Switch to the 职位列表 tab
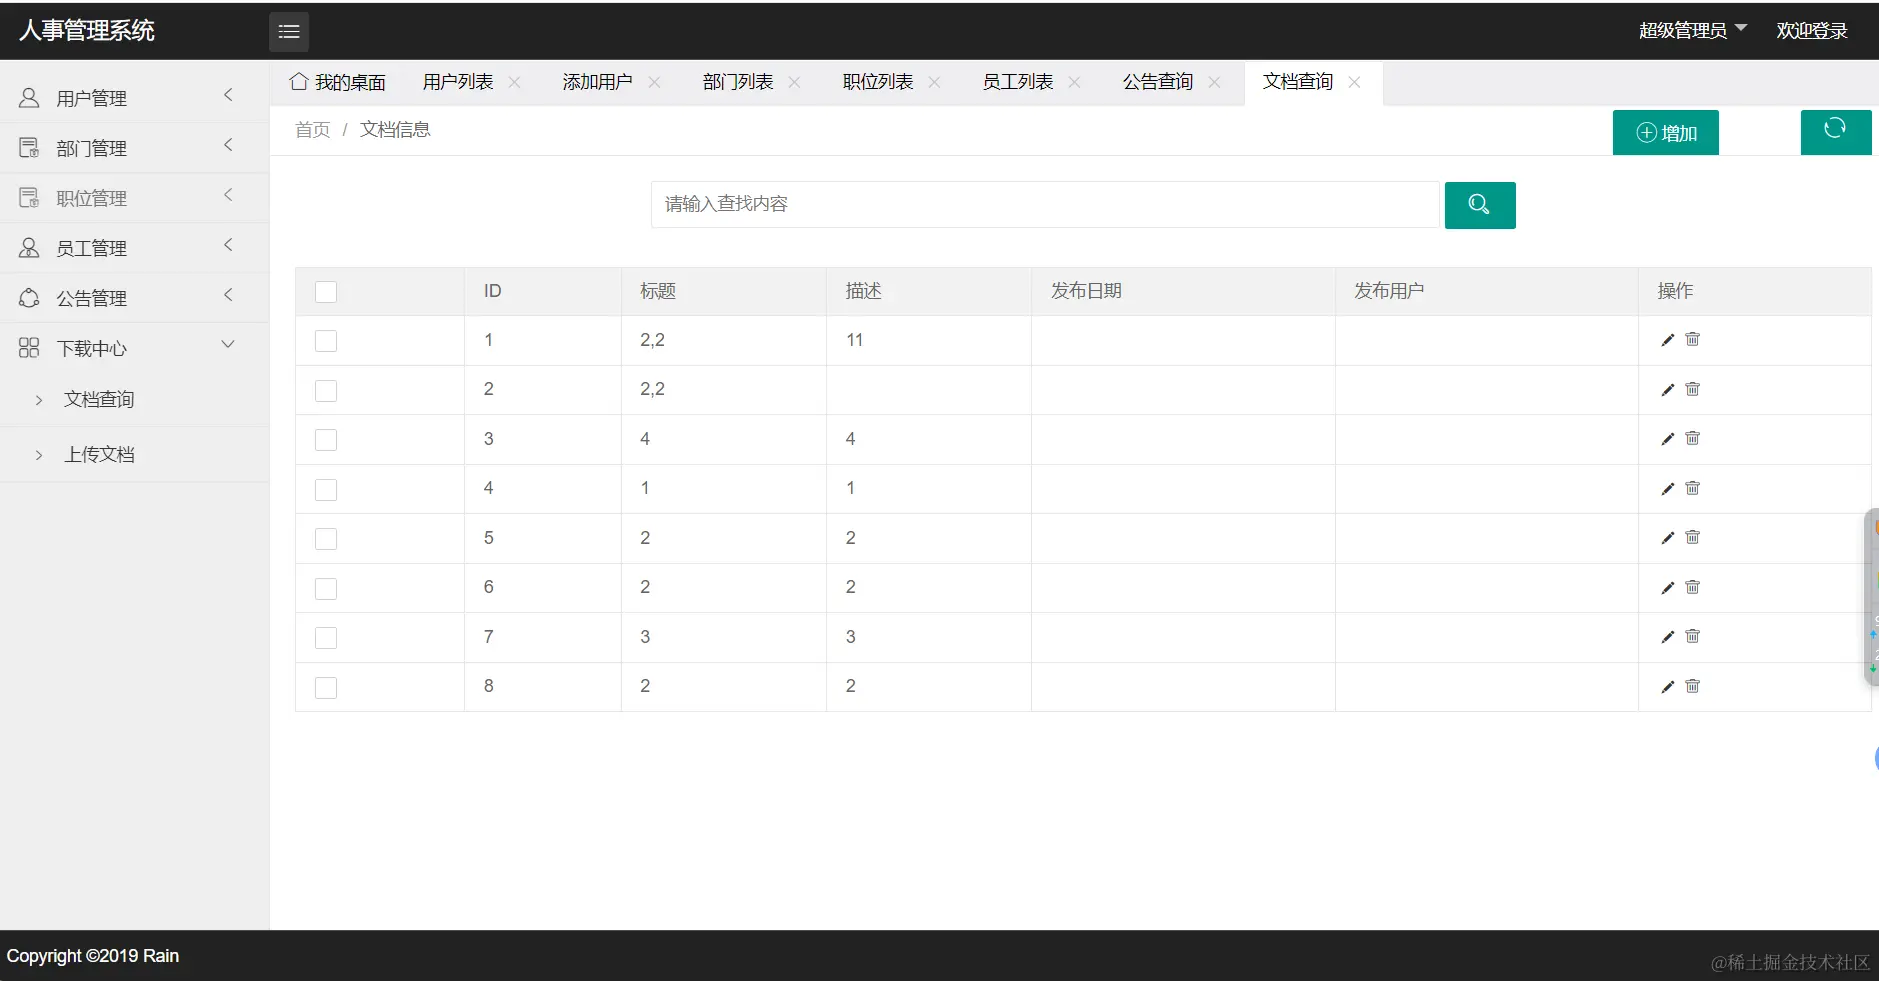The height and width of the screenshot is (981, 1879). (878, 82)
